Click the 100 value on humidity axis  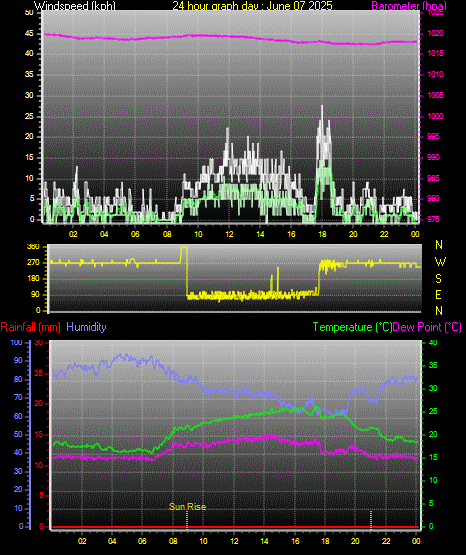(x=17, y=342)
